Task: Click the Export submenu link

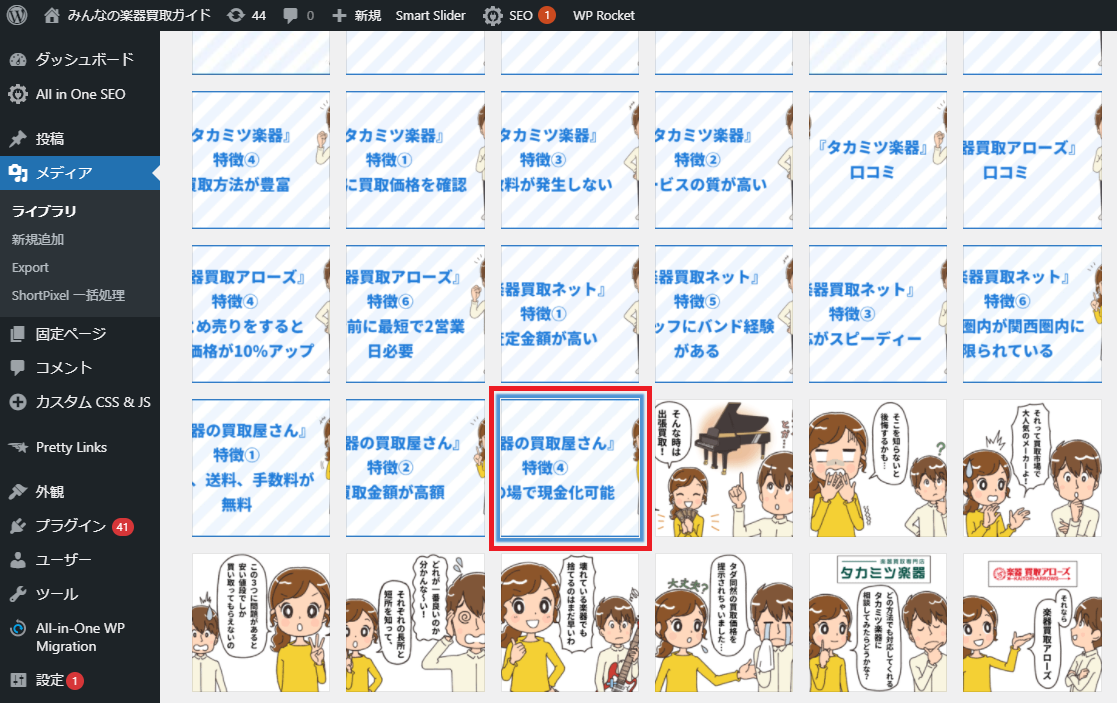Action: point(30,267)
